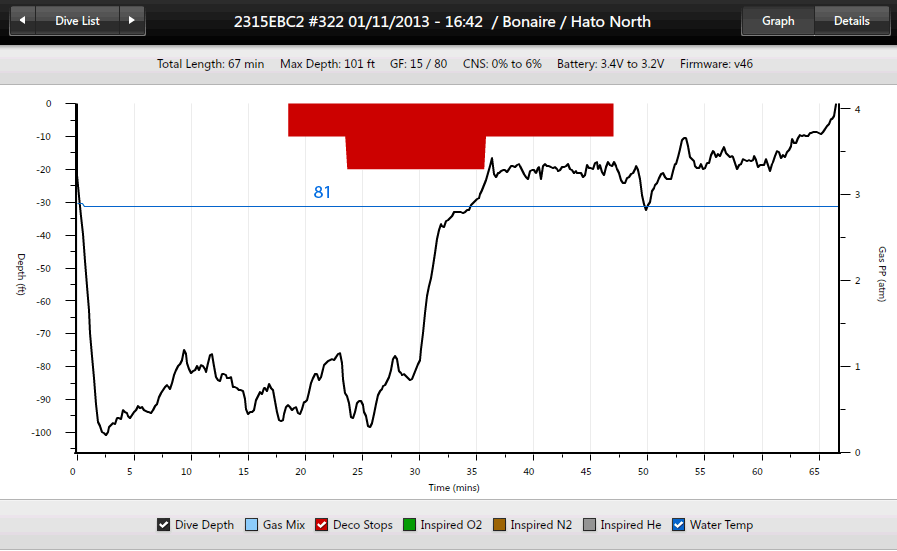Hide Deco Stops via its checkbox
Viewport: 897px width, 551px height.
click(323, 525)
